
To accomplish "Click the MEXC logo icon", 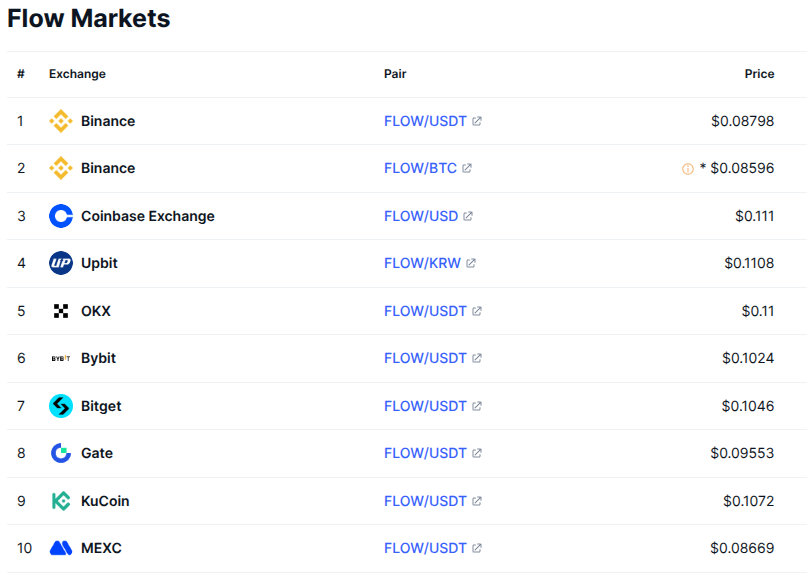I will click(x=61, y=548).
